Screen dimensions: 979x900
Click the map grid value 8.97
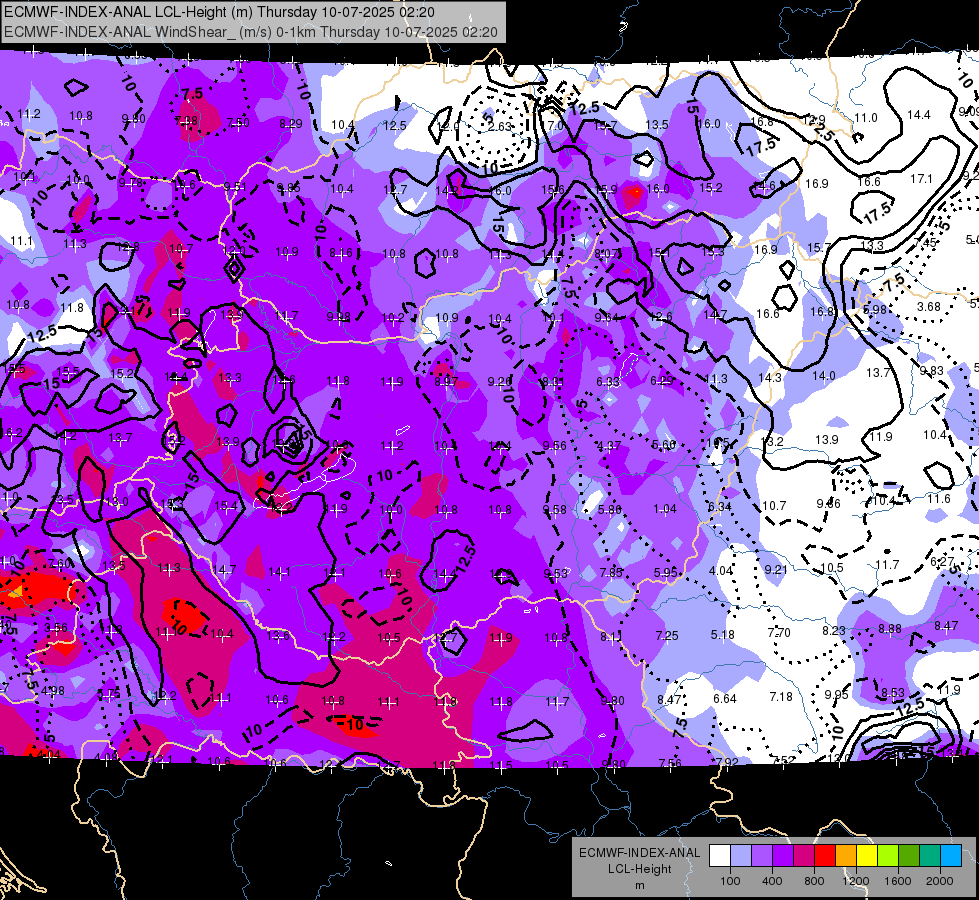pos(446,382)
